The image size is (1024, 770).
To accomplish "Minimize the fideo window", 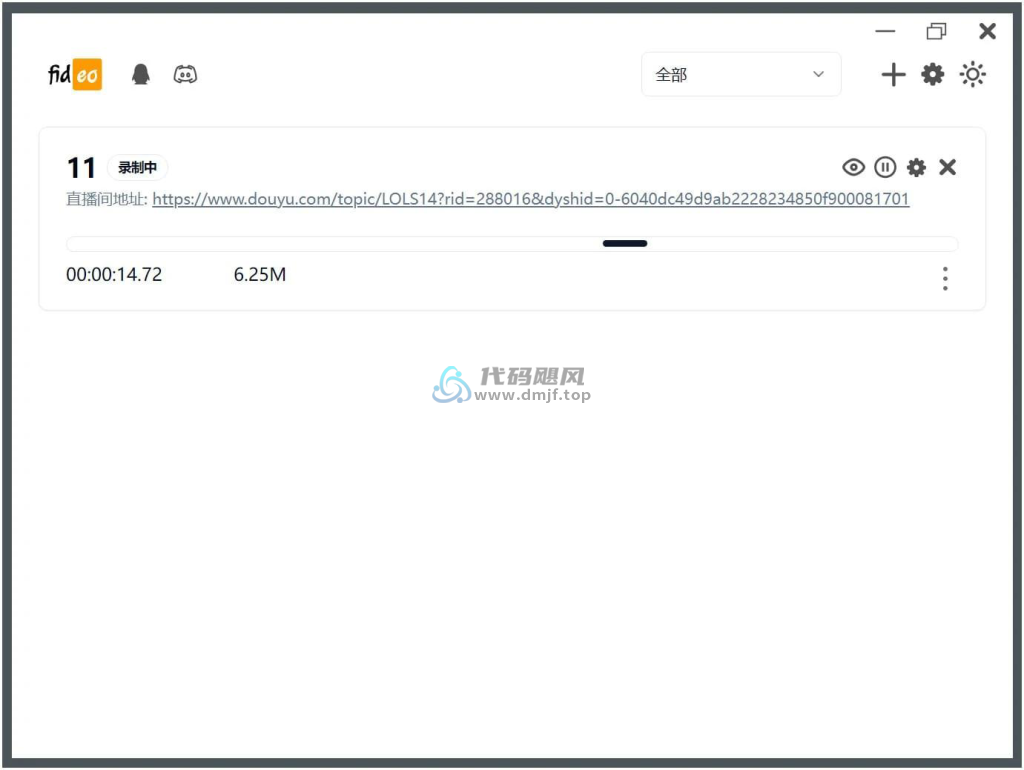I will coord(885,31).
